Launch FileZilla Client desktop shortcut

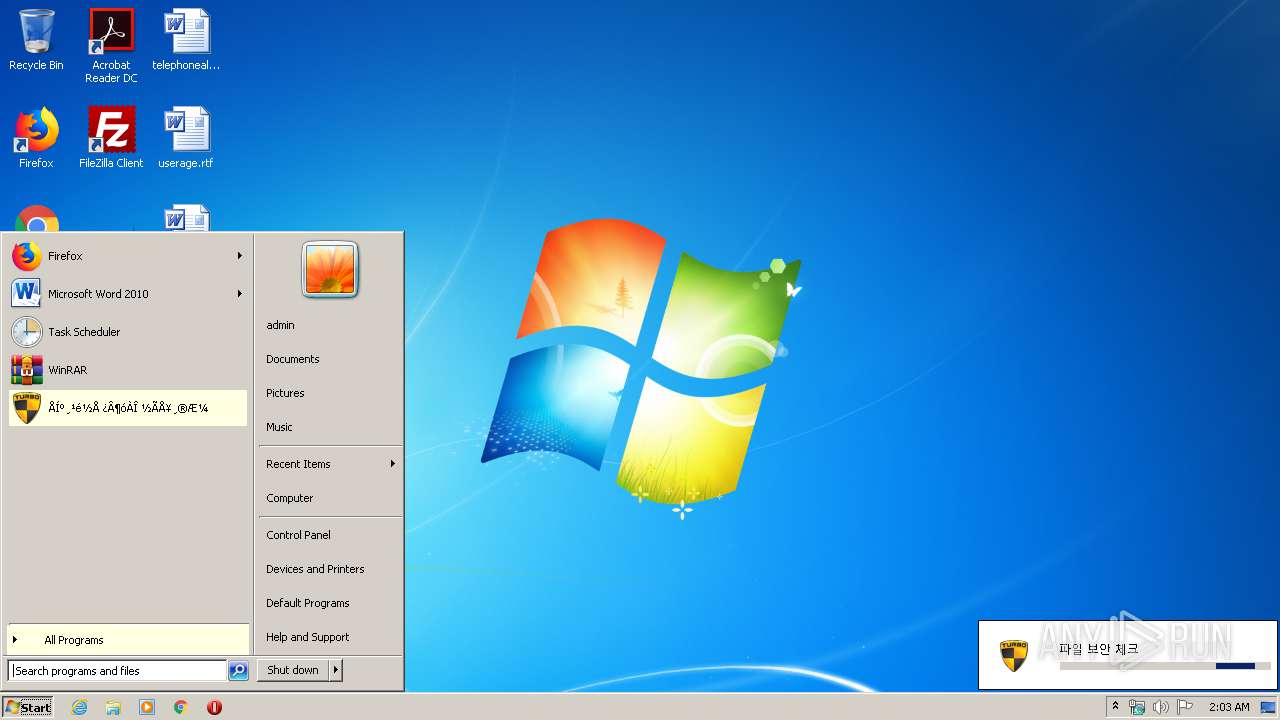coord(111,138)
